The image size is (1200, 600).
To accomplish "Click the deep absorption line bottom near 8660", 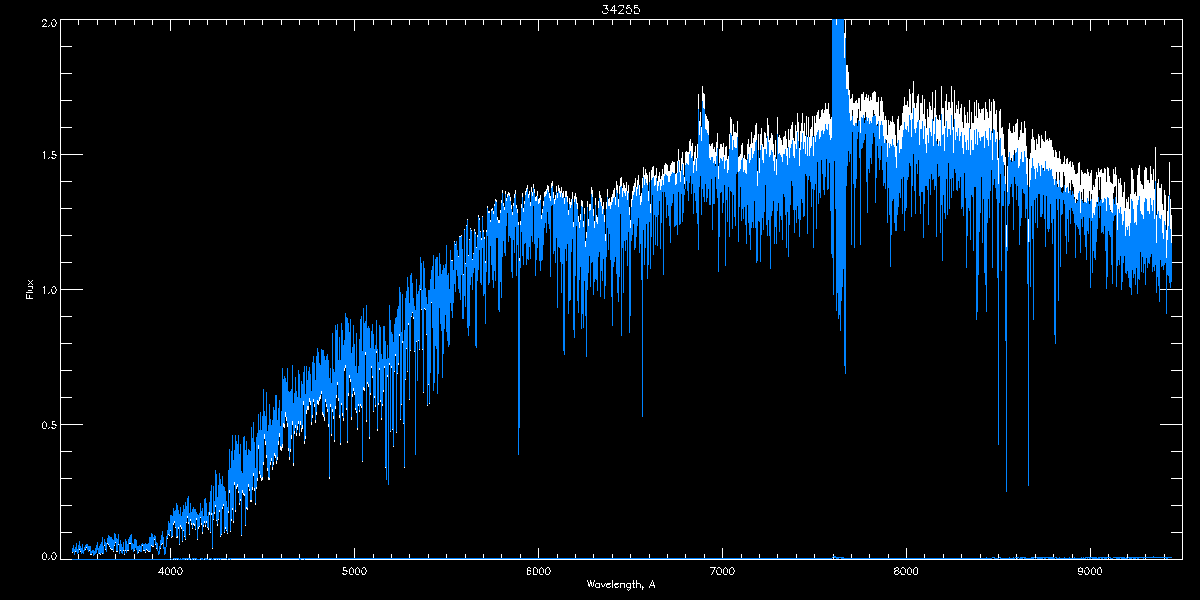I will (1028, 483).
